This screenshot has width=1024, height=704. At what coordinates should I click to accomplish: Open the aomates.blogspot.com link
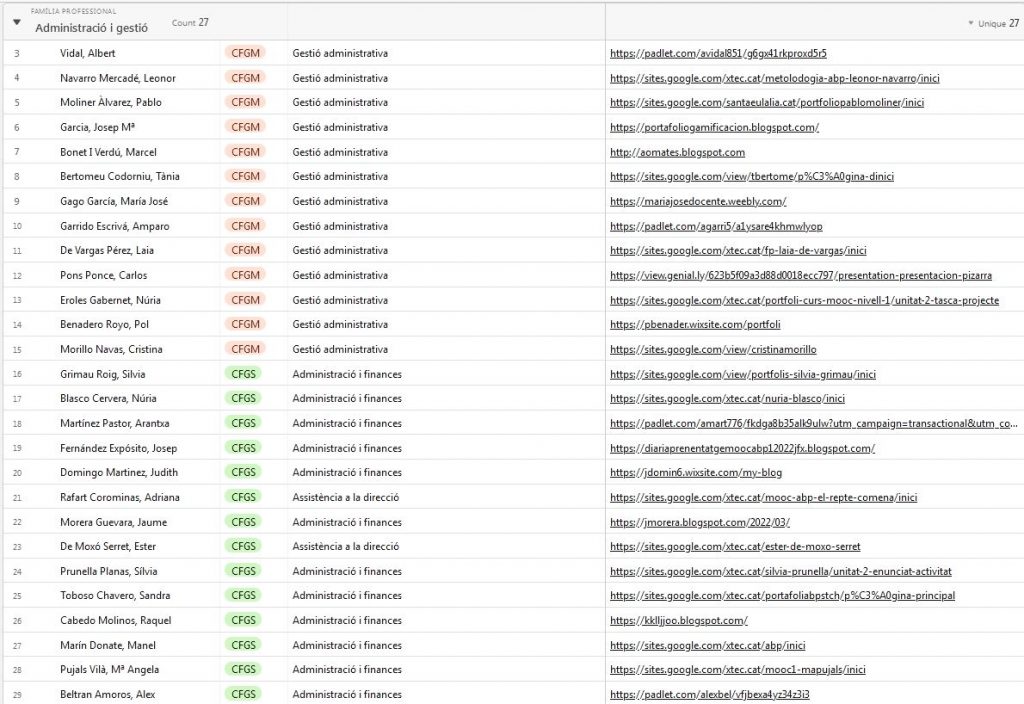[677, 152]
